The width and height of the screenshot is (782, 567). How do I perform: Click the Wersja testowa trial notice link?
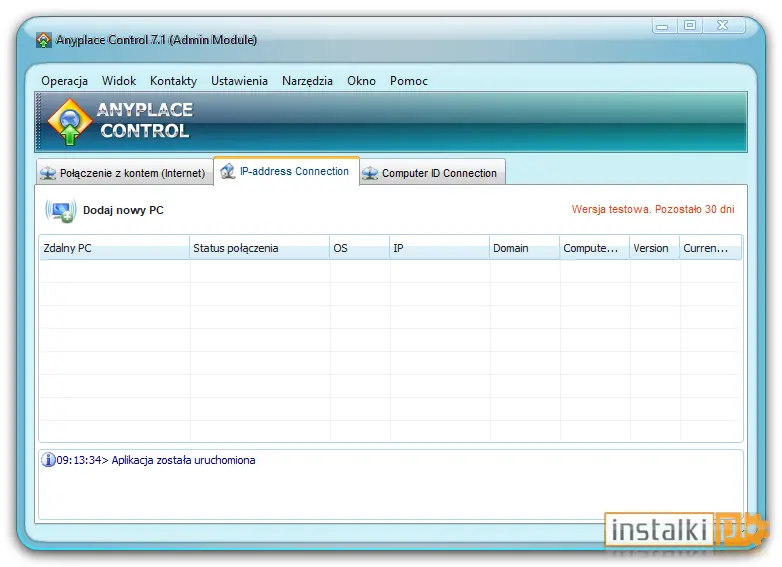pyautogui.click(x=653, y=209)
